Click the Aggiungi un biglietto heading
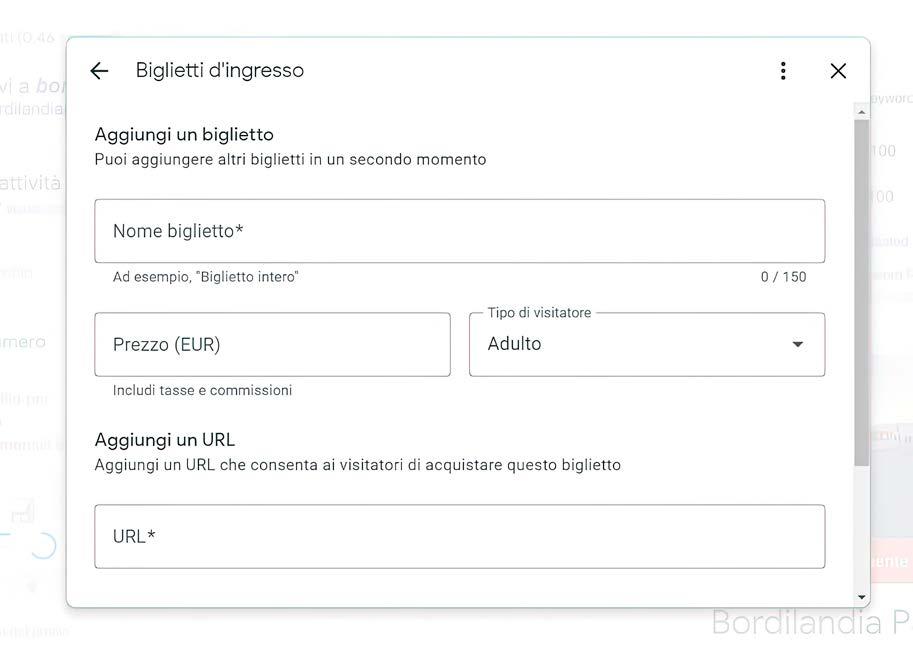Viewport: 913px width, 656px height. (x=184, y=134)
